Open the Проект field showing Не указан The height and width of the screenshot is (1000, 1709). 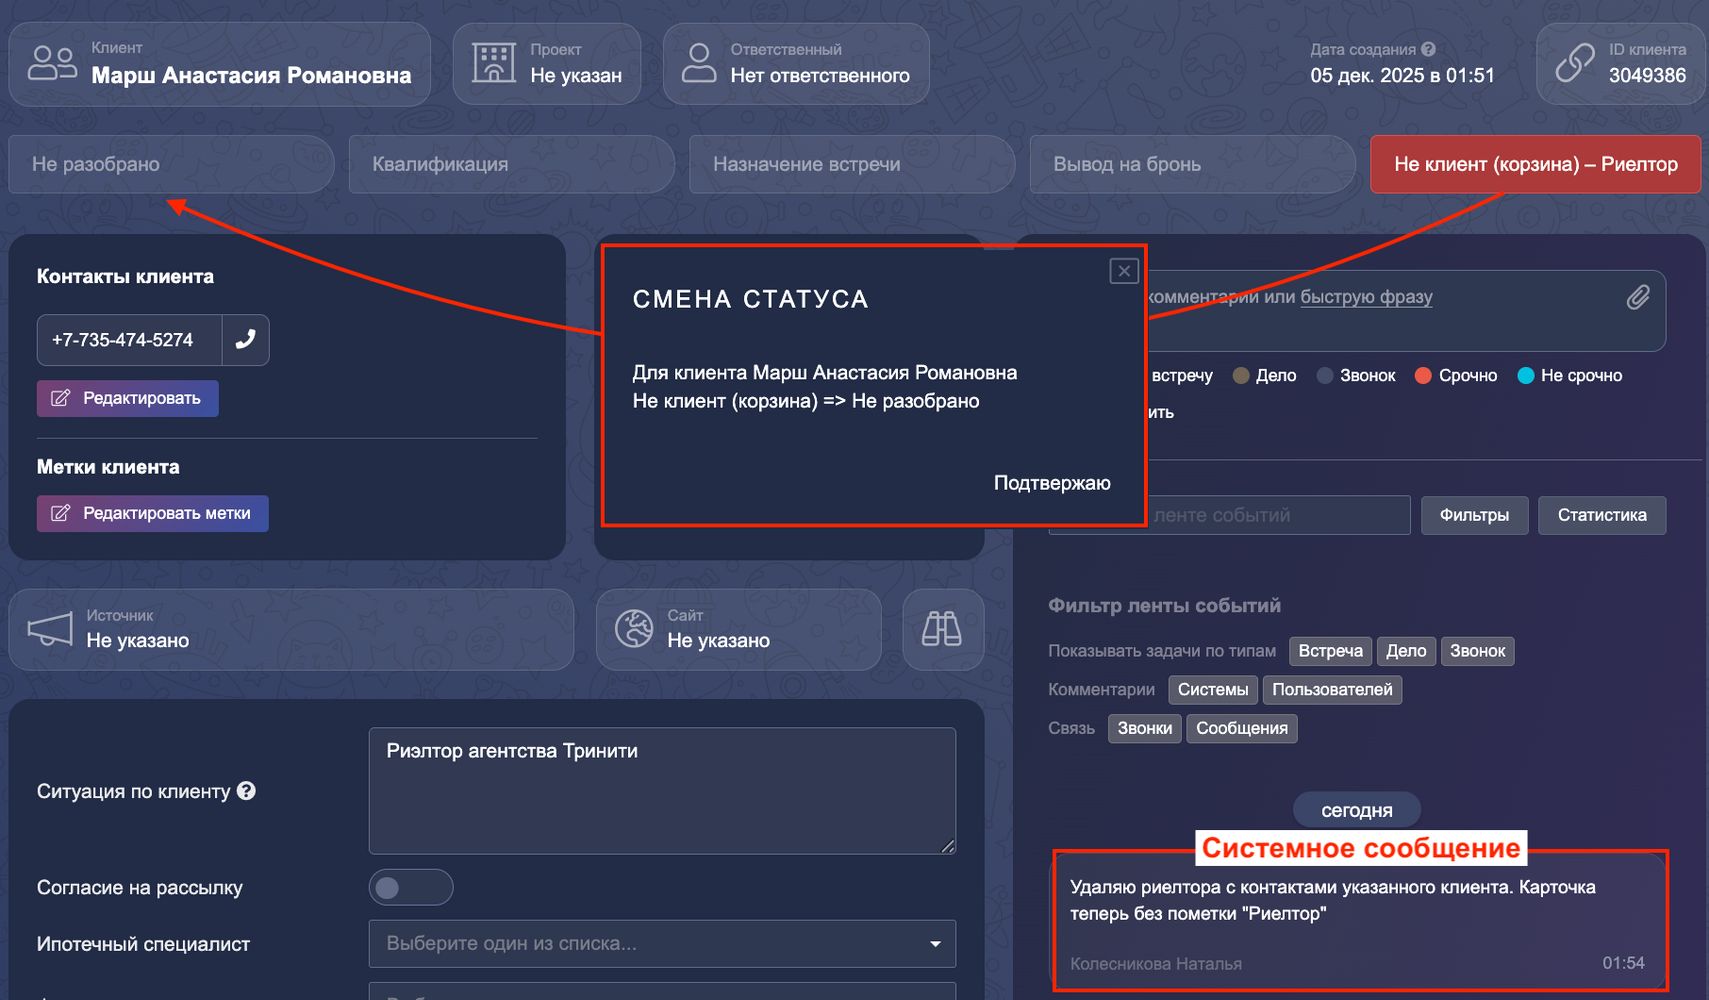(547, 64)
